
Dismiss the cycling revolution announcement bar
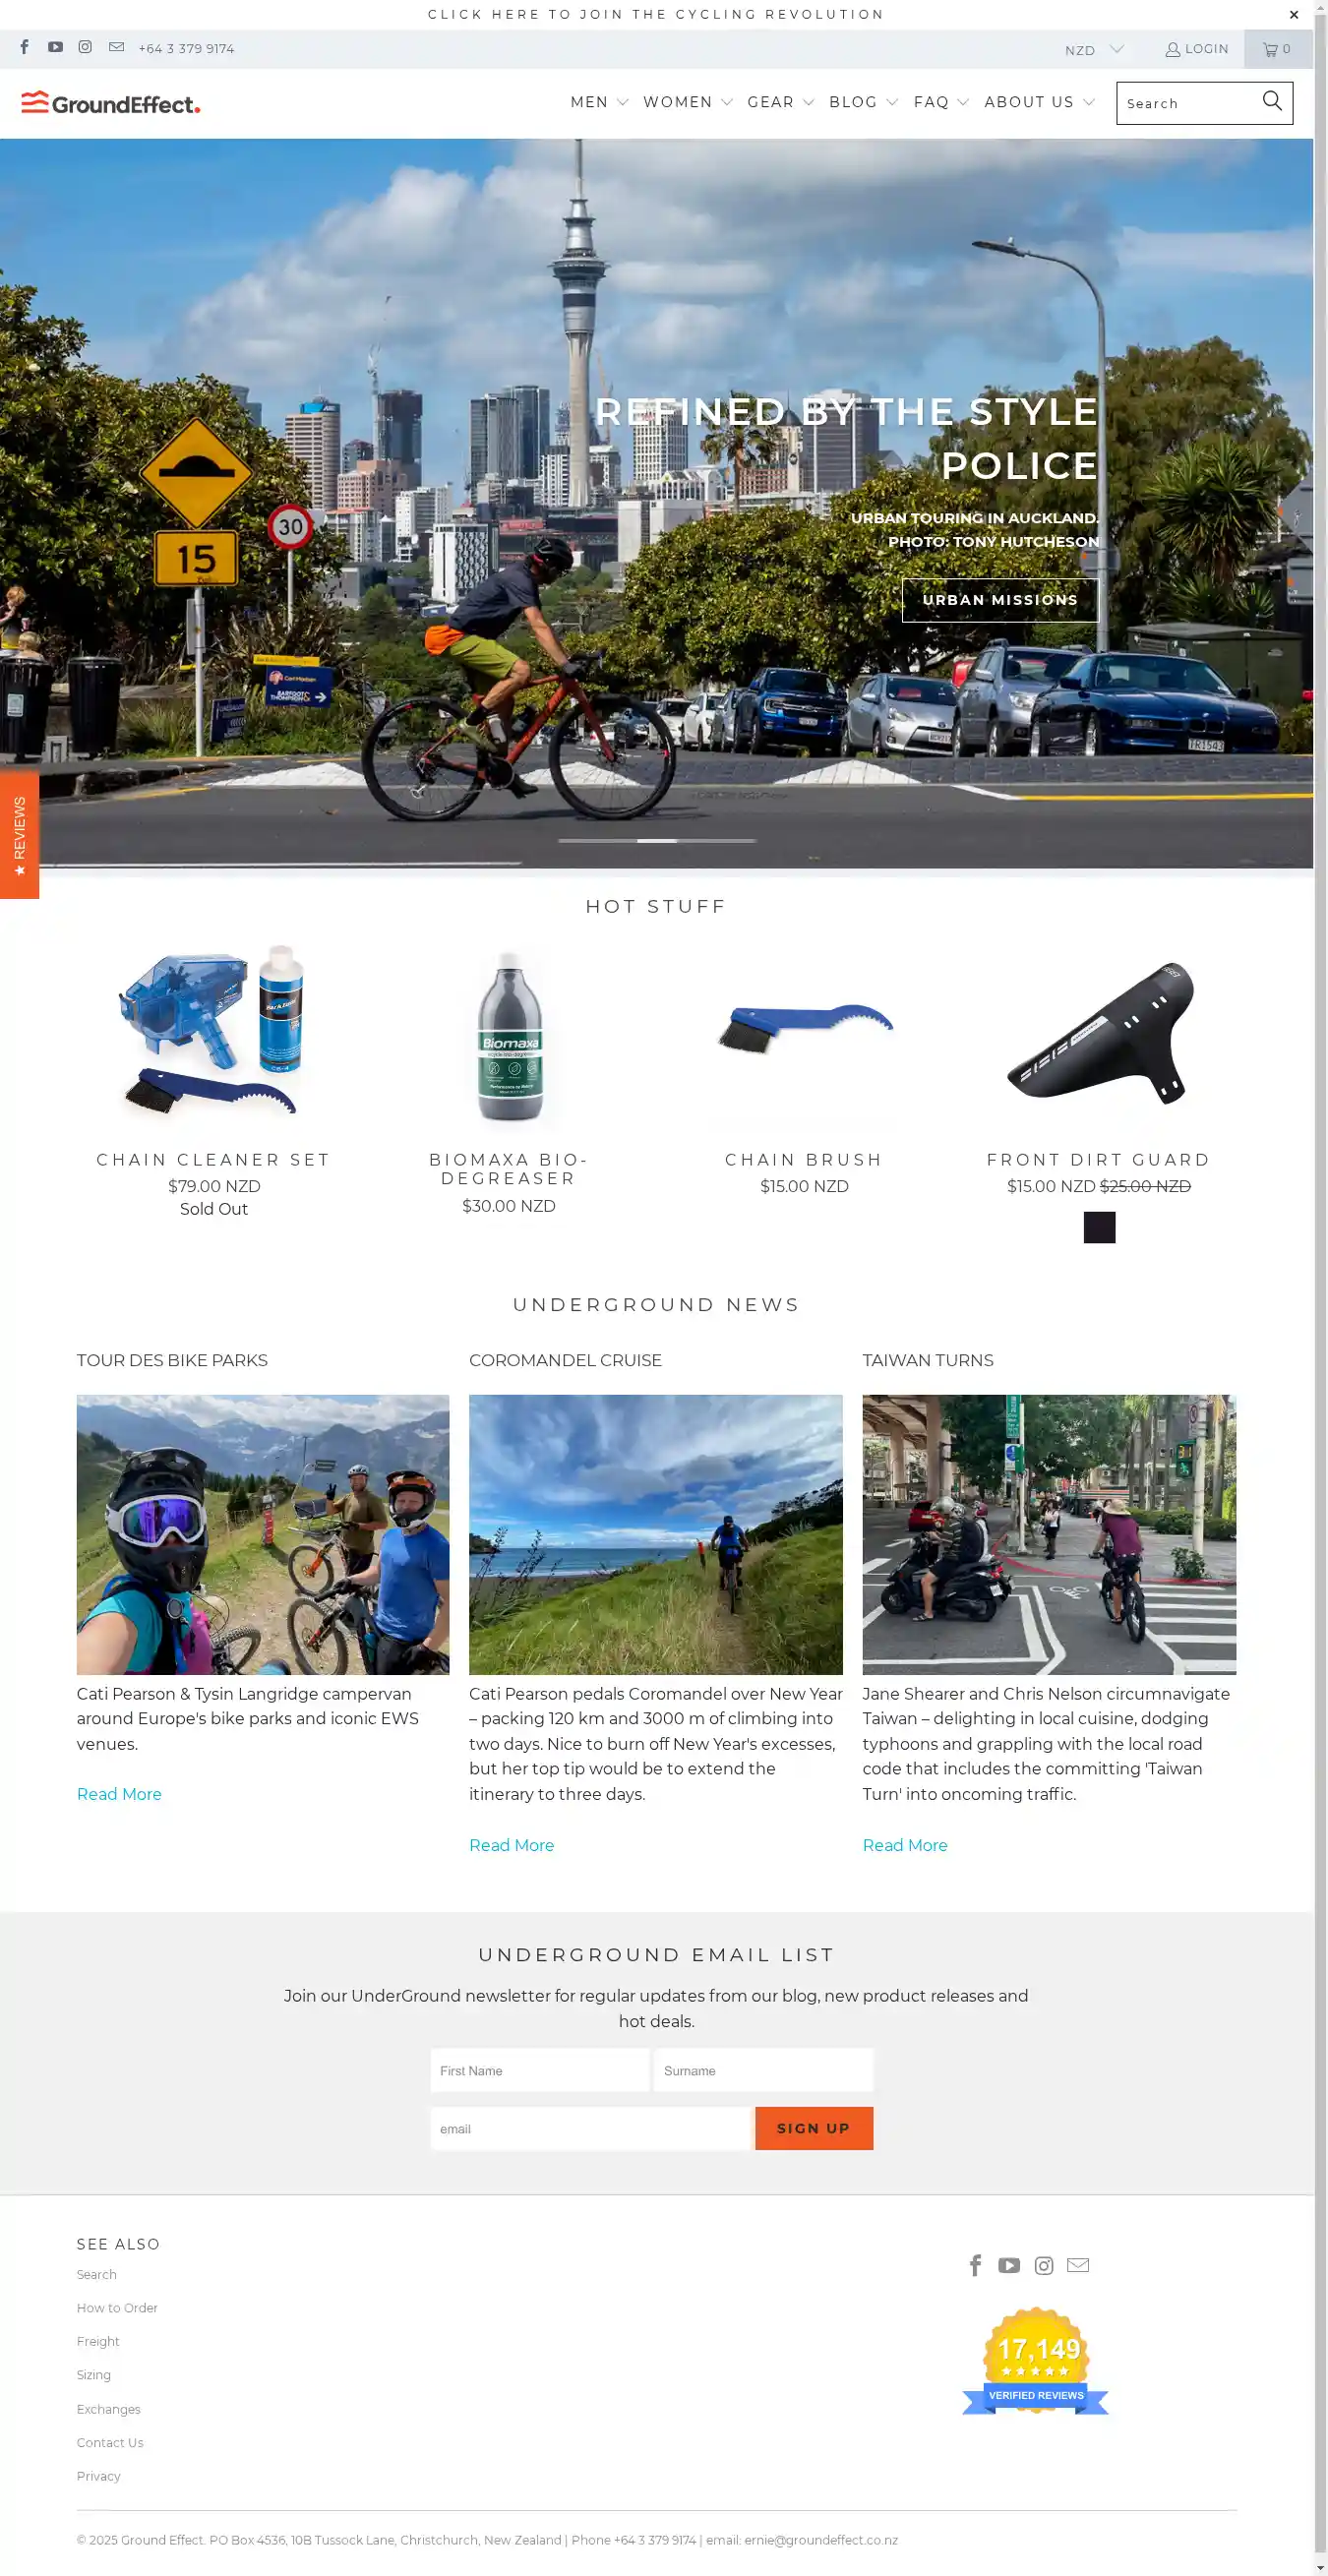point(1293,15)
